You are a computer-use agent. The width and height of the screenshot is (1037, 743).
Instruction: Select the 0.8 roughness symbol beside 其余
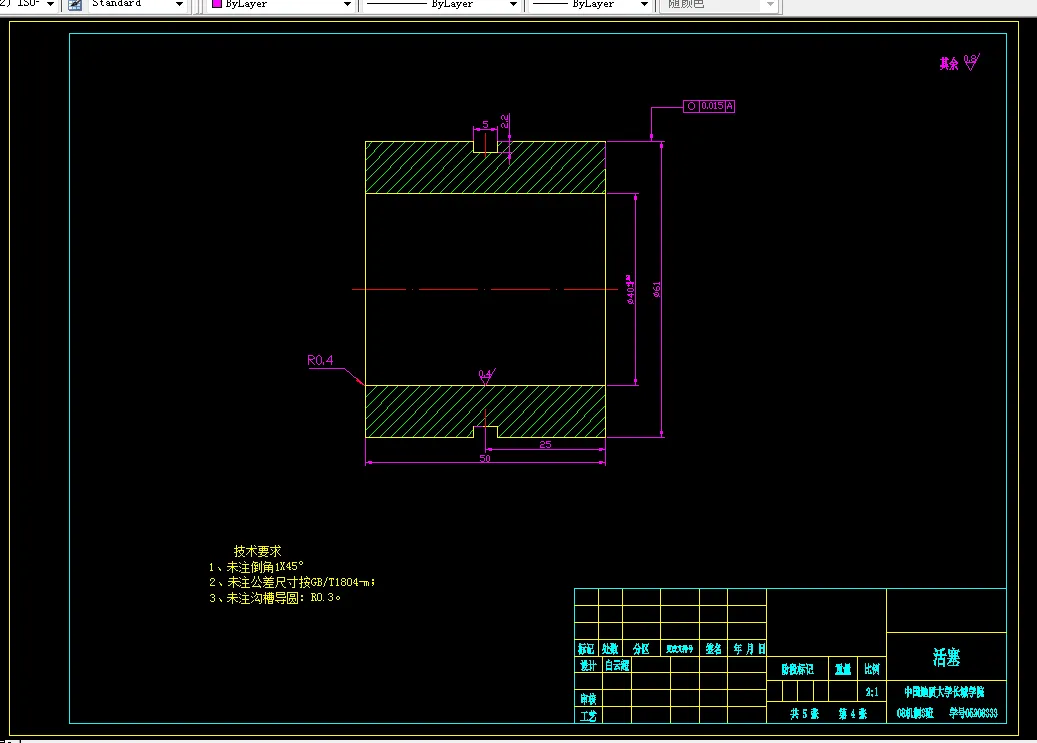(972, 62)
